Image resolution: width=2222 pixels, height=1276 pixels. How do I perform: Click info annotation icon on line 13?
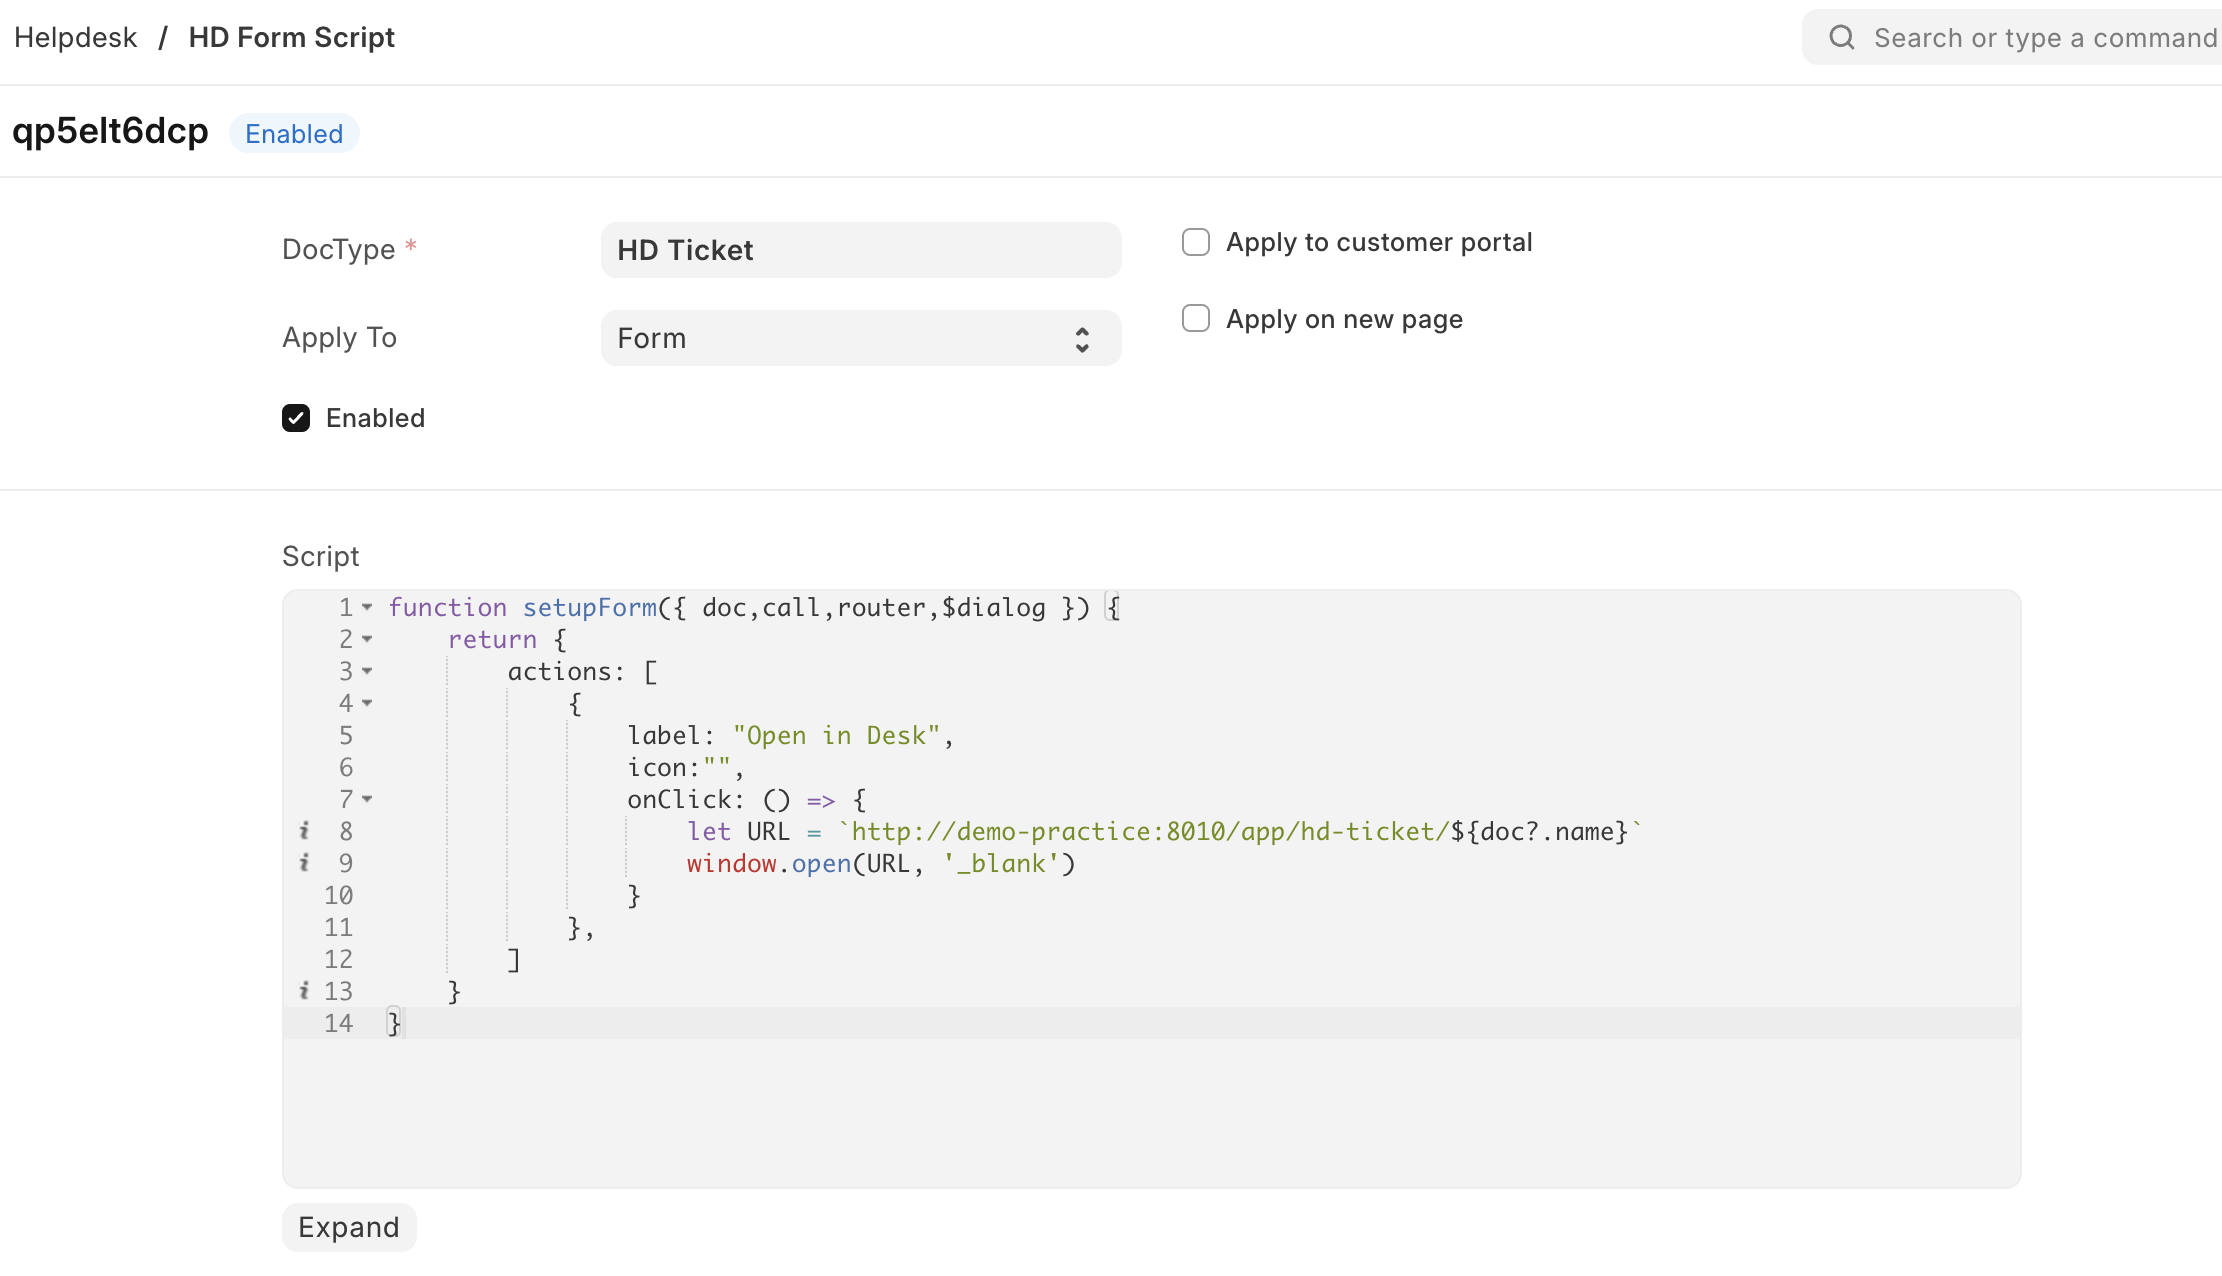tap(304, 991)
